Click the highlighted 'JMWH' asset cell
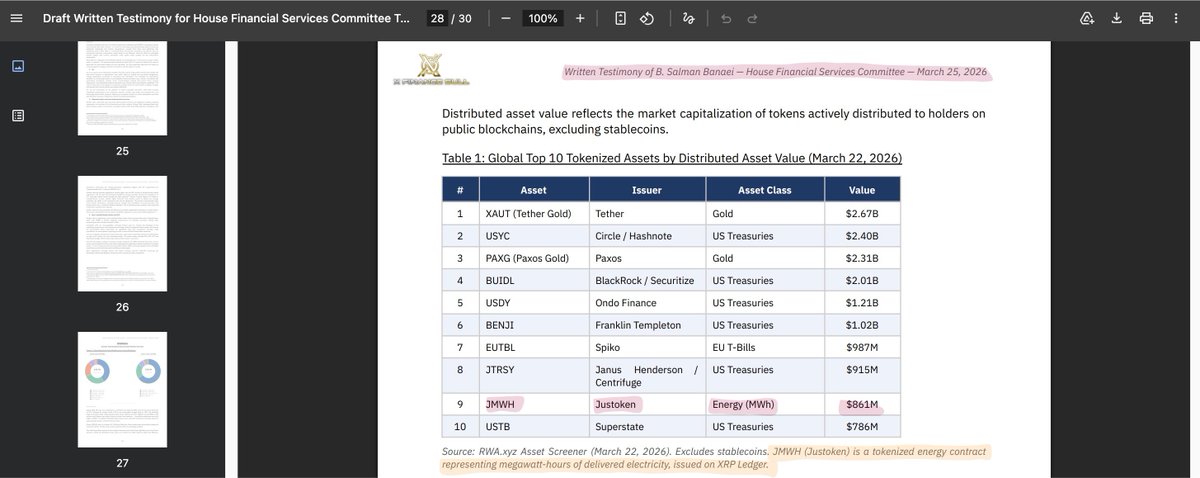Image resolution: width=1200 pixels, height=478 pixels. coord(533,404)
